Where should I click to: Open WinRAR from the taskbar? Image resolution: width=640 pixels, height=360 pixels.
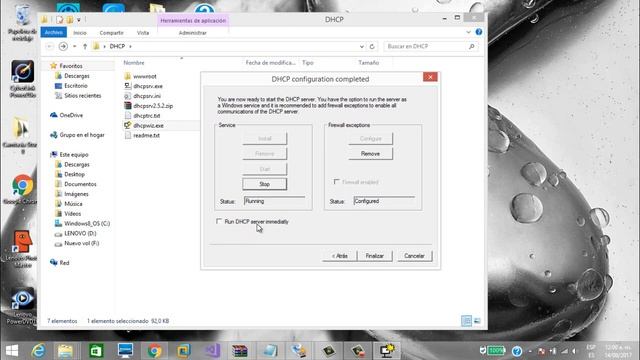[x=240, y=351]
